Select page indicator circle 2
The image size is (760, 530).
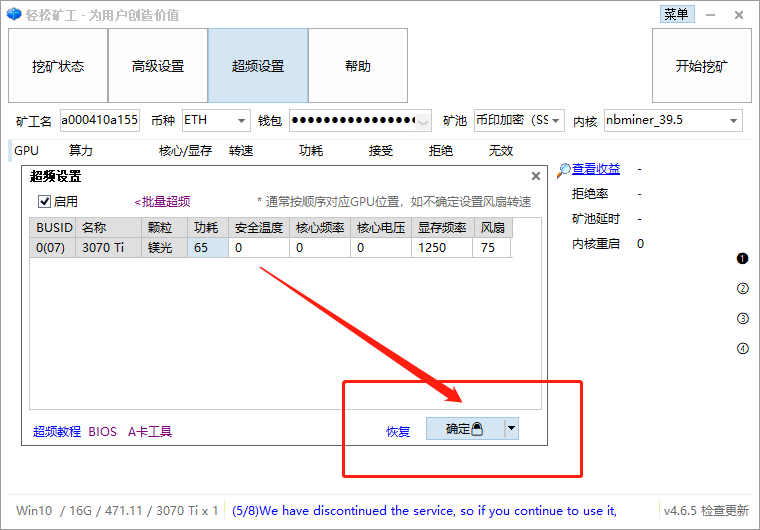tap(742, 289)
